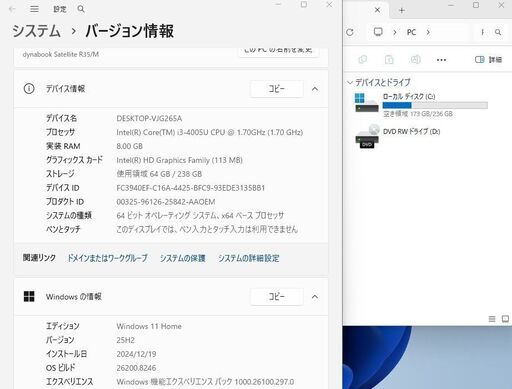Select the version value 25H2
Image resolution: width=512 pixels, height=389 pixels.
point(125,340)
